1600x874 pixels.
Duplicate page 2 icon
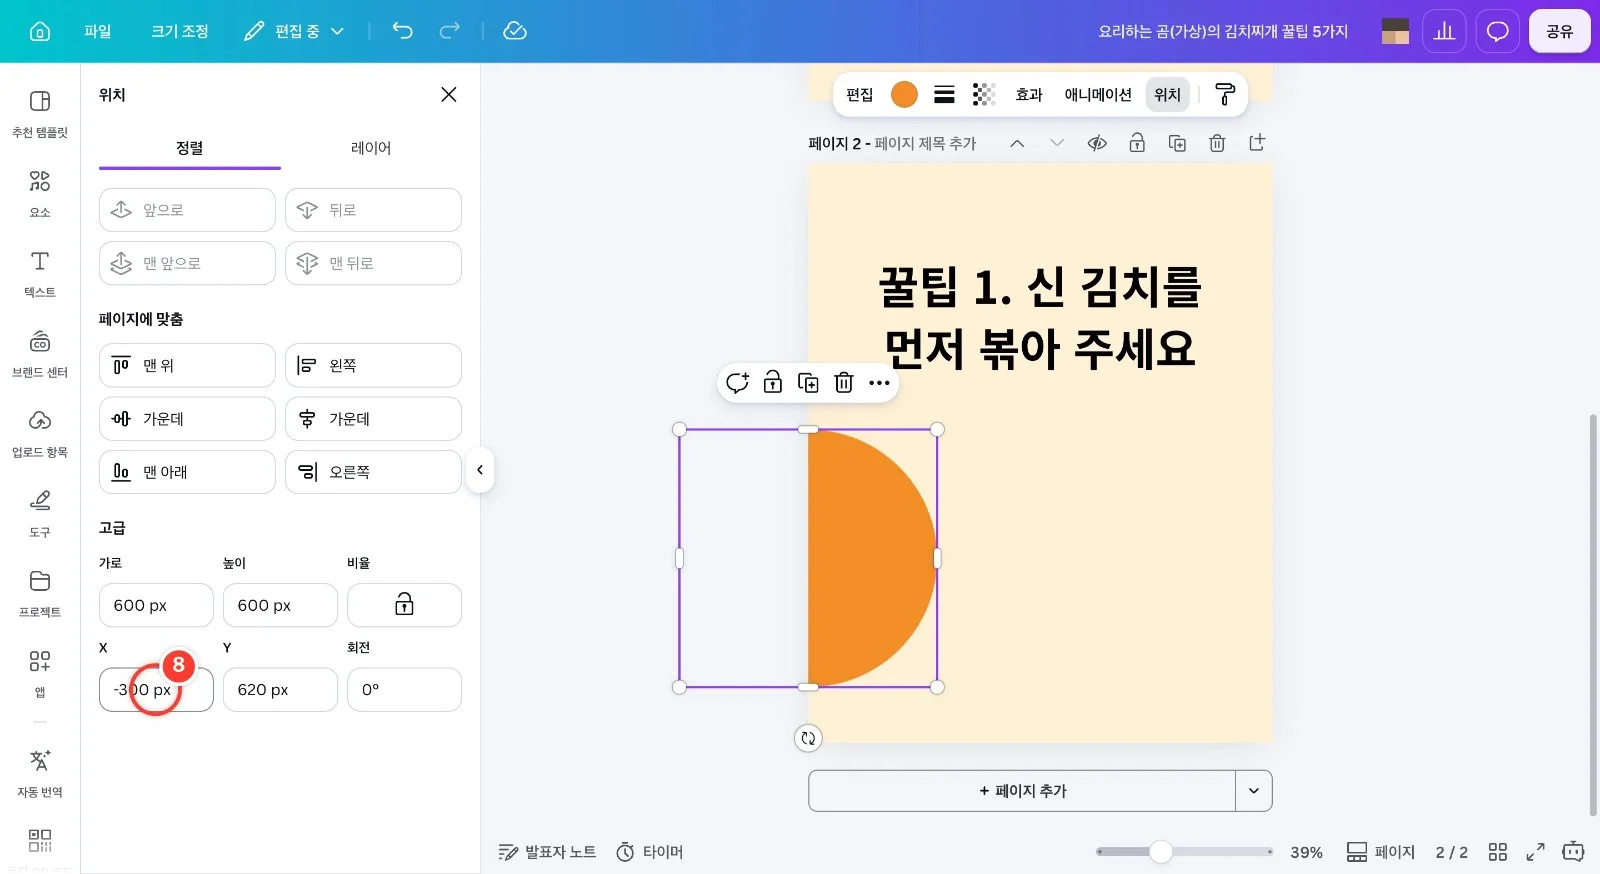point(1177,143)
